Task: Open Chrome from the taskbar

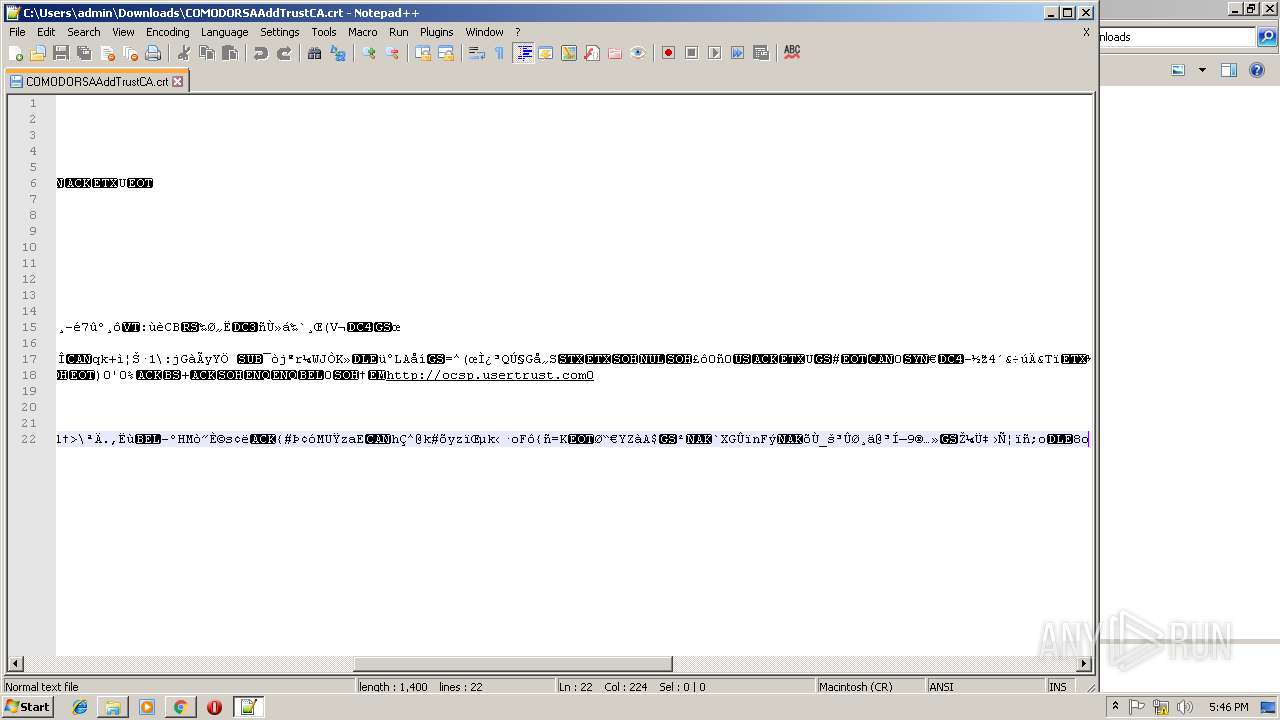Action: click(x=180, y=707)
